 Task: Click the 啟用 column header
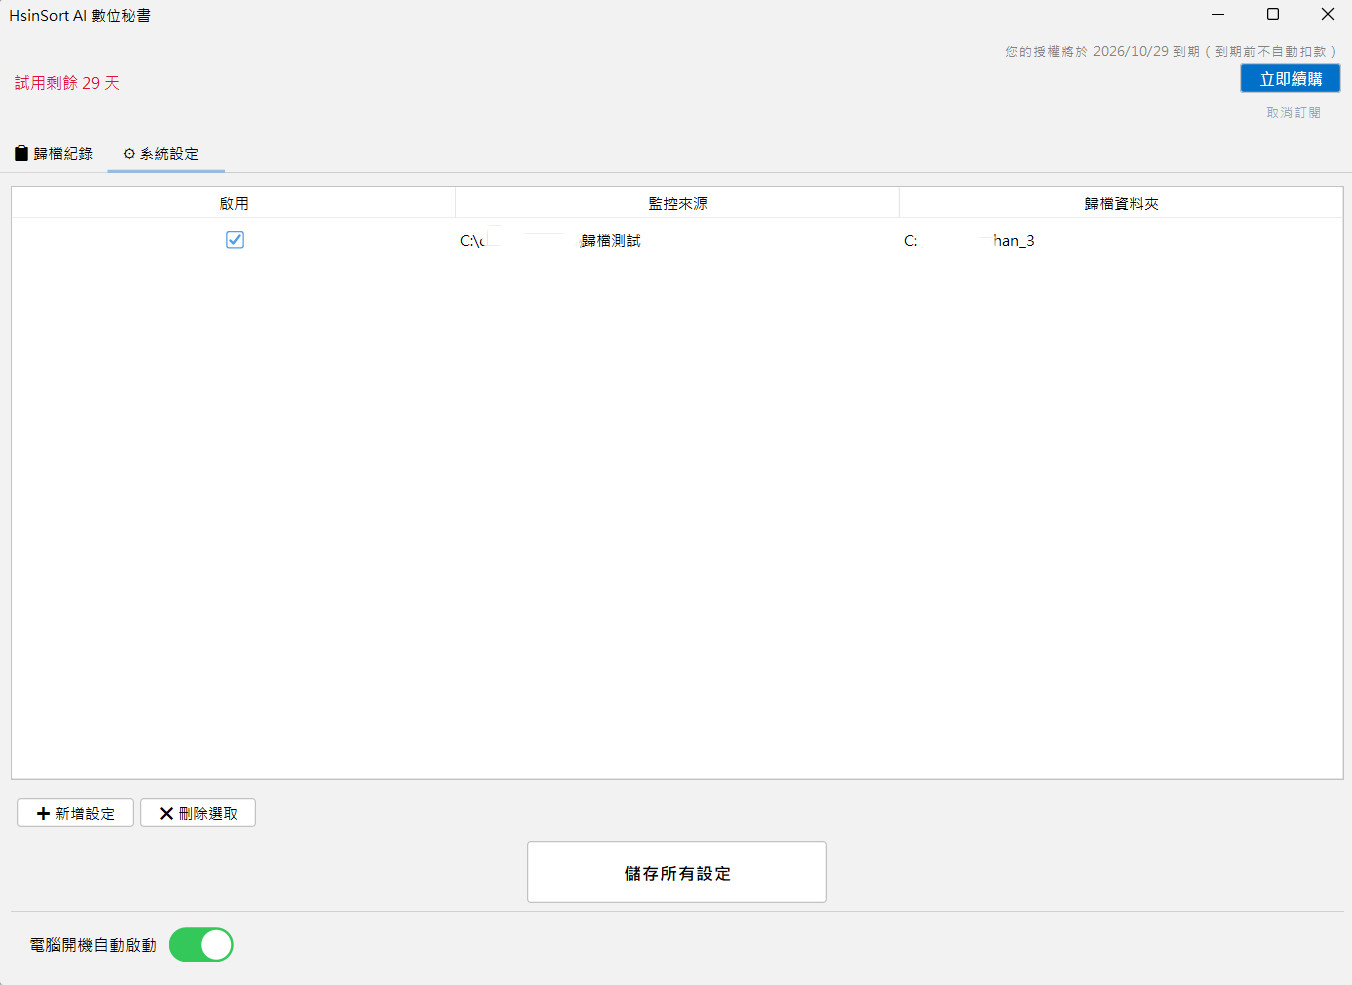(x=234, y=203)
